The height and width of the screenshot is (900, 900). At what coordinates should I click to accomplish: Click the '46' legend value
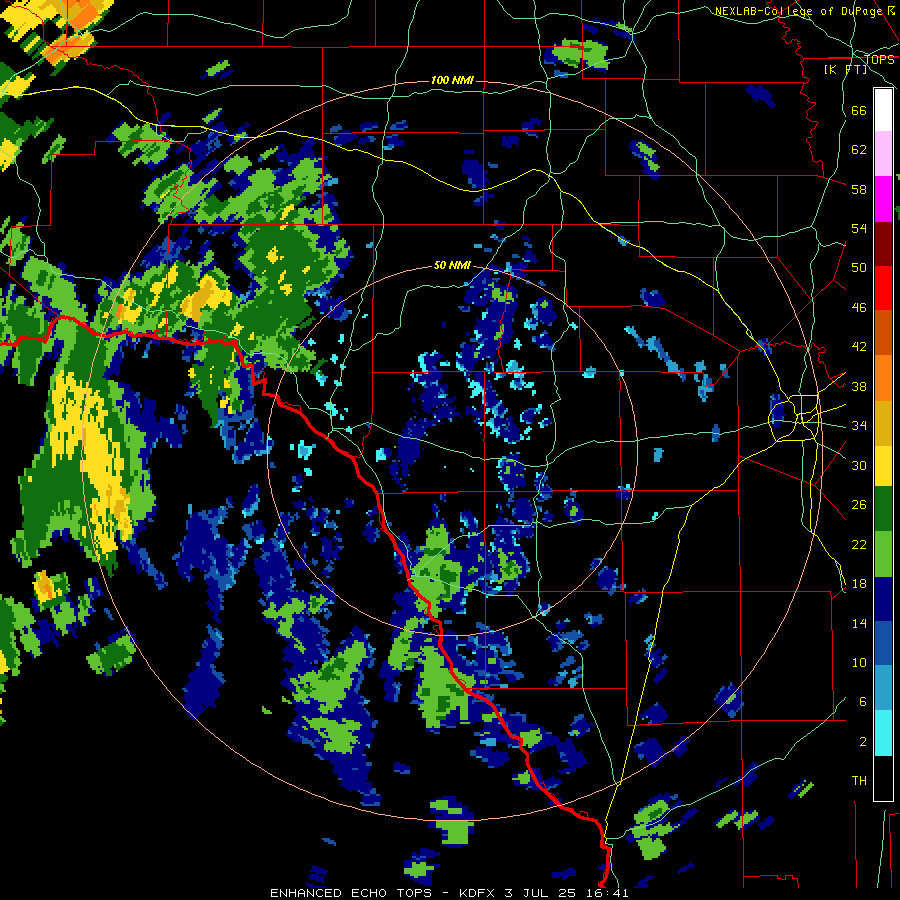859,308
